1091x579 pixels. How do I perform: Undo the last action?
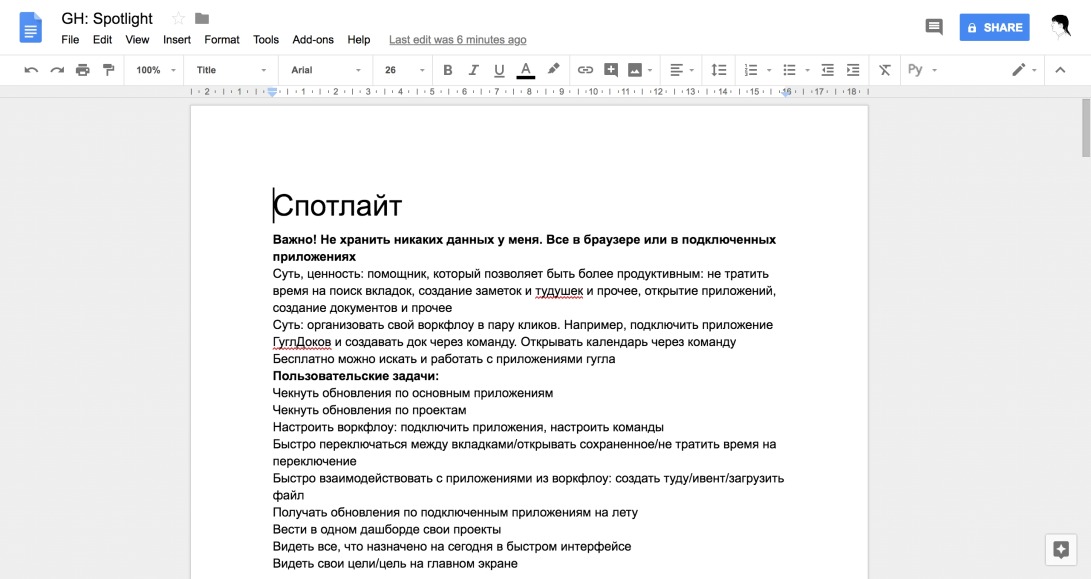click(x=31, y=70)
